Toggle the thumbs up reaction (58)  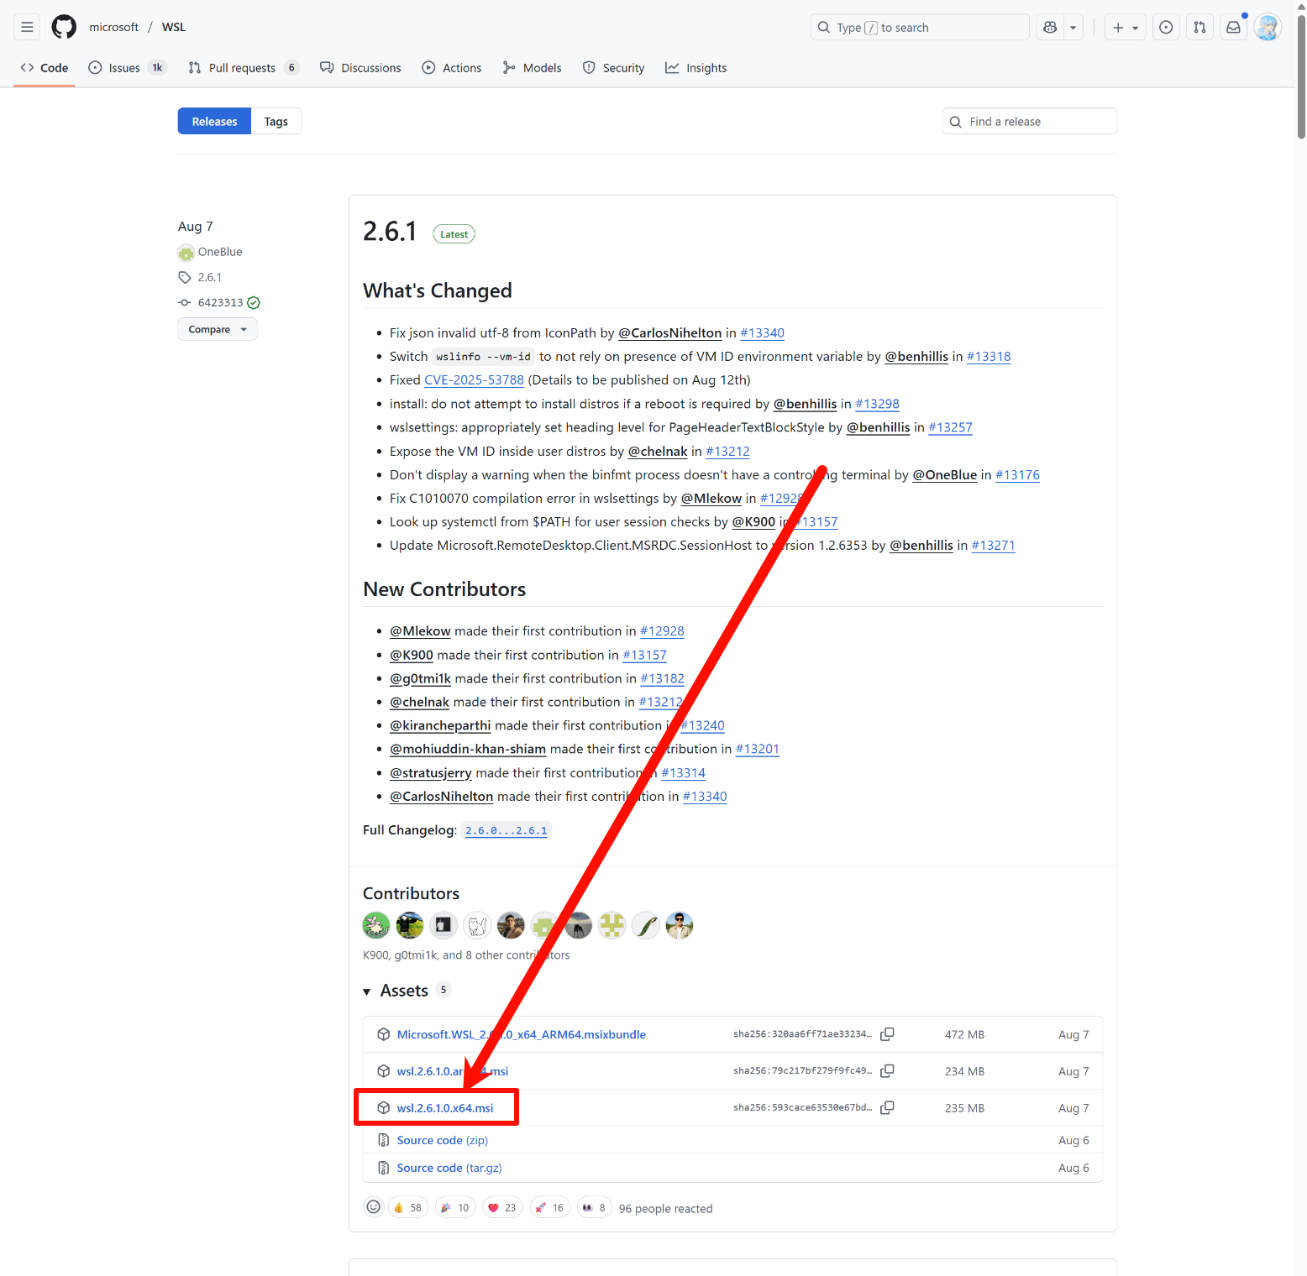pyautogui.click(x=408, y=1207)
